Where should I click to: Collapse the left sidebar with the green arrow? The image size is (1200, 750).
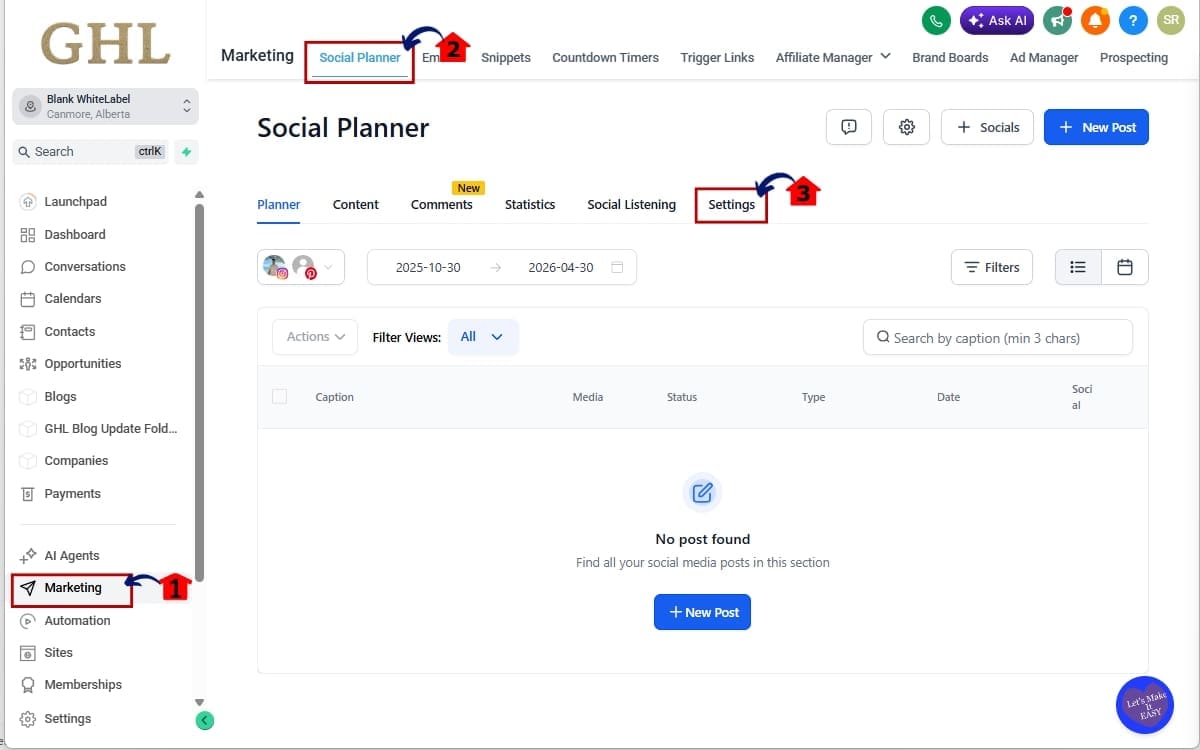coord(204,719)
